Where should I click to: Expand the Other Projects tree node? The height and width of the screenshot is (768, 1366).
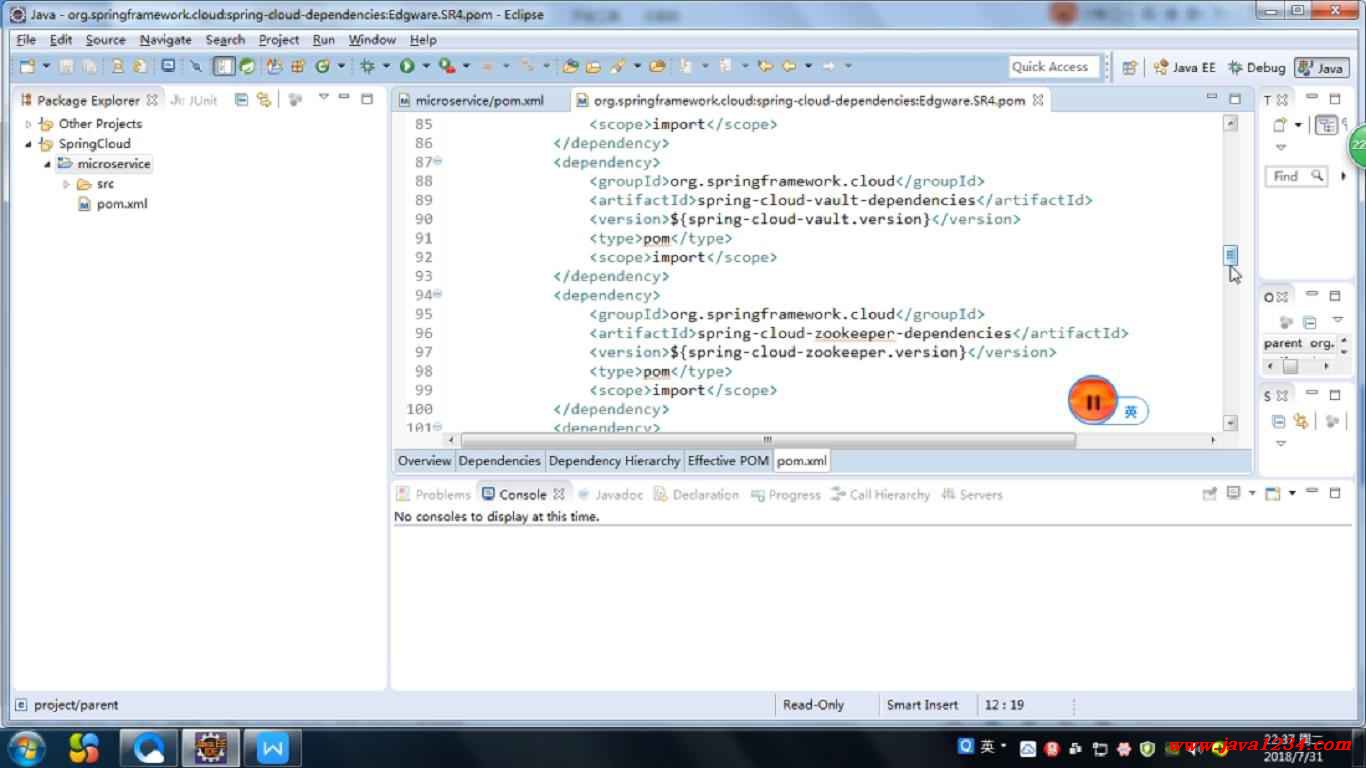[28, 124]
